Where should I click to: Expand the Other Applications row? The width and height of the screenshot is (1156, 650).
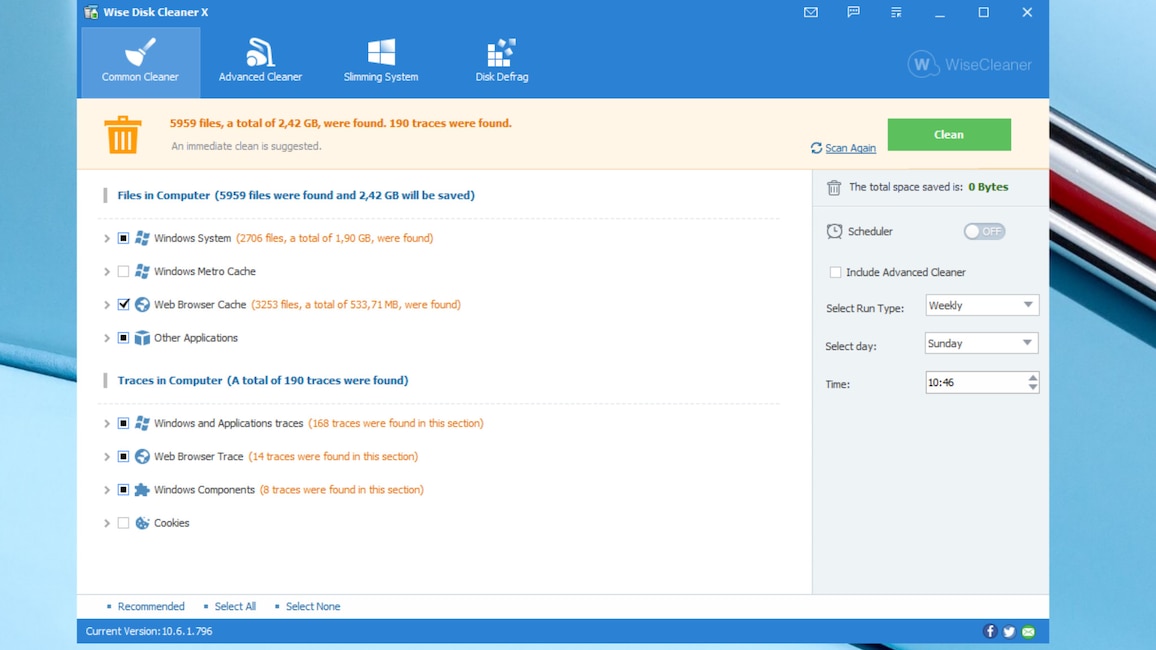[106, 338]
